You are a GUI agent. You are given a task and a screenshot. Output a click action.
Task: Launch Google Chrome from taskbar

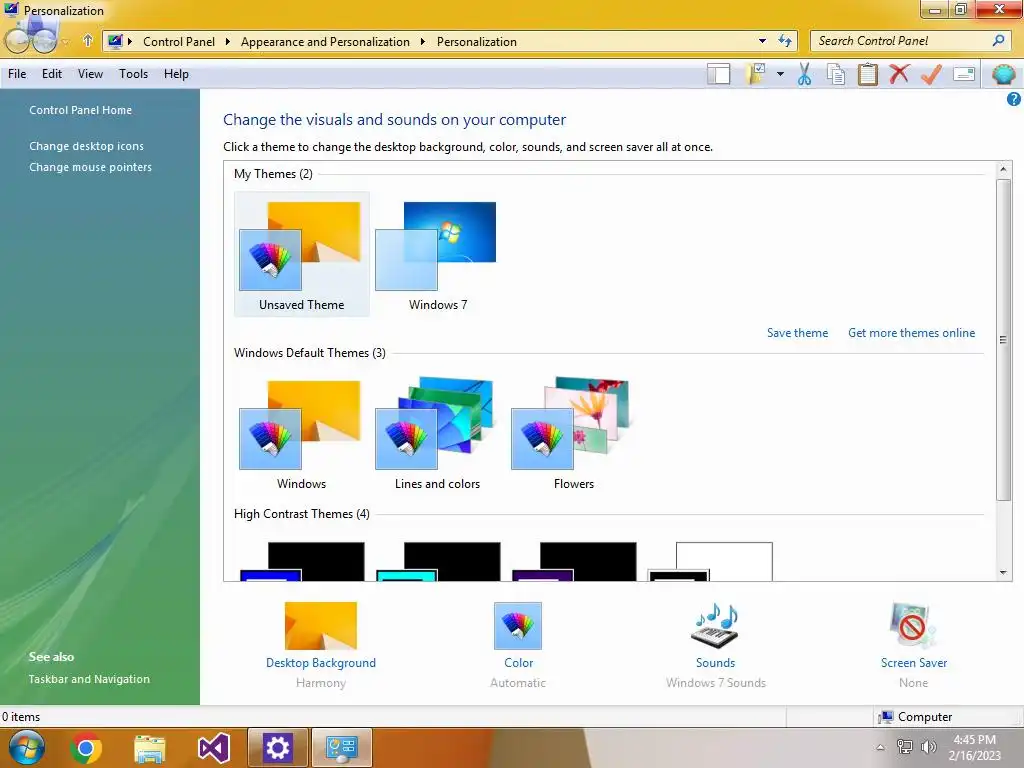pos(86,748)
